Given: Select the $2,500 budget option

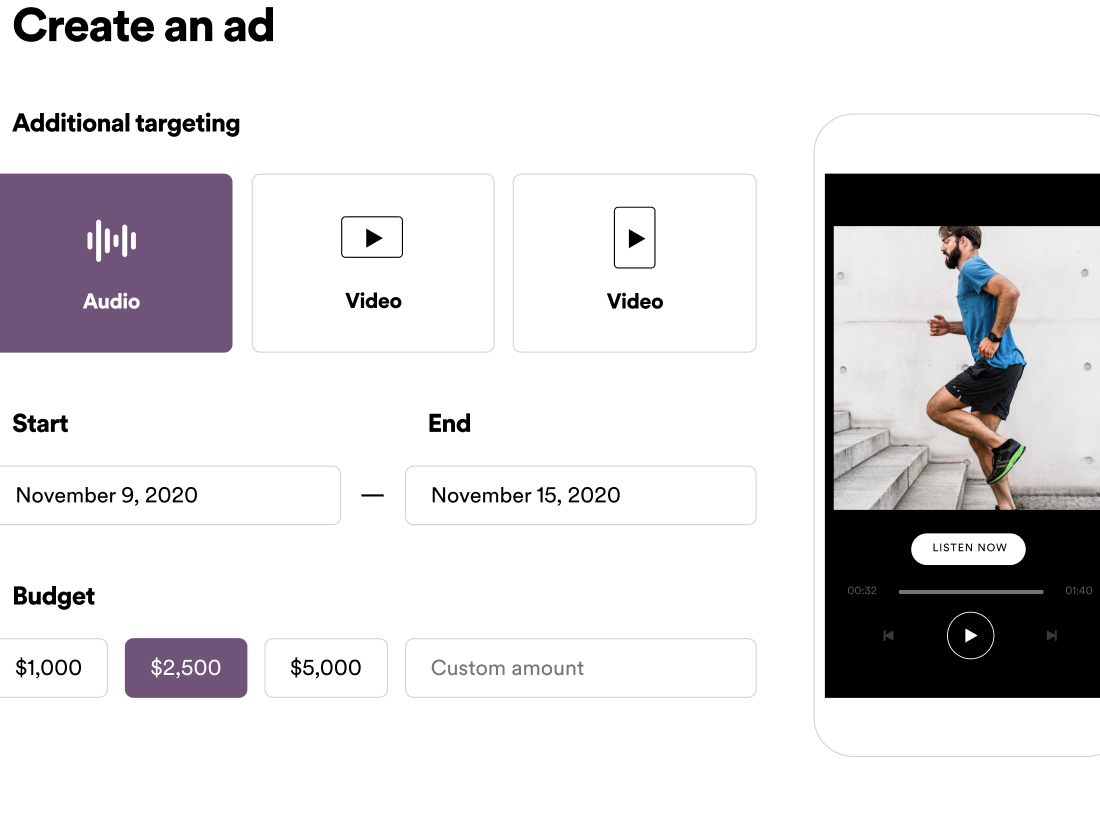Looking at the screenshot, I should [186, 668].
